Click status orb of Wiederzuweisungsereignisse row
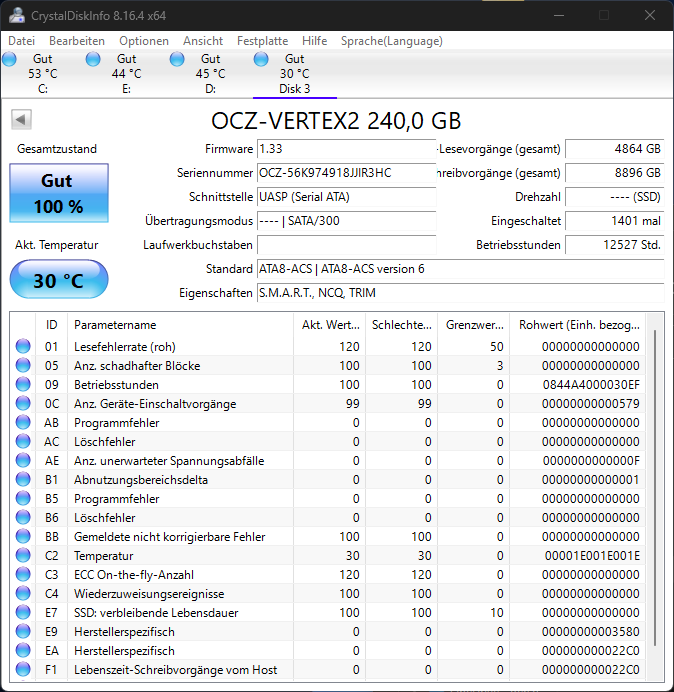 tap(23, 593)
